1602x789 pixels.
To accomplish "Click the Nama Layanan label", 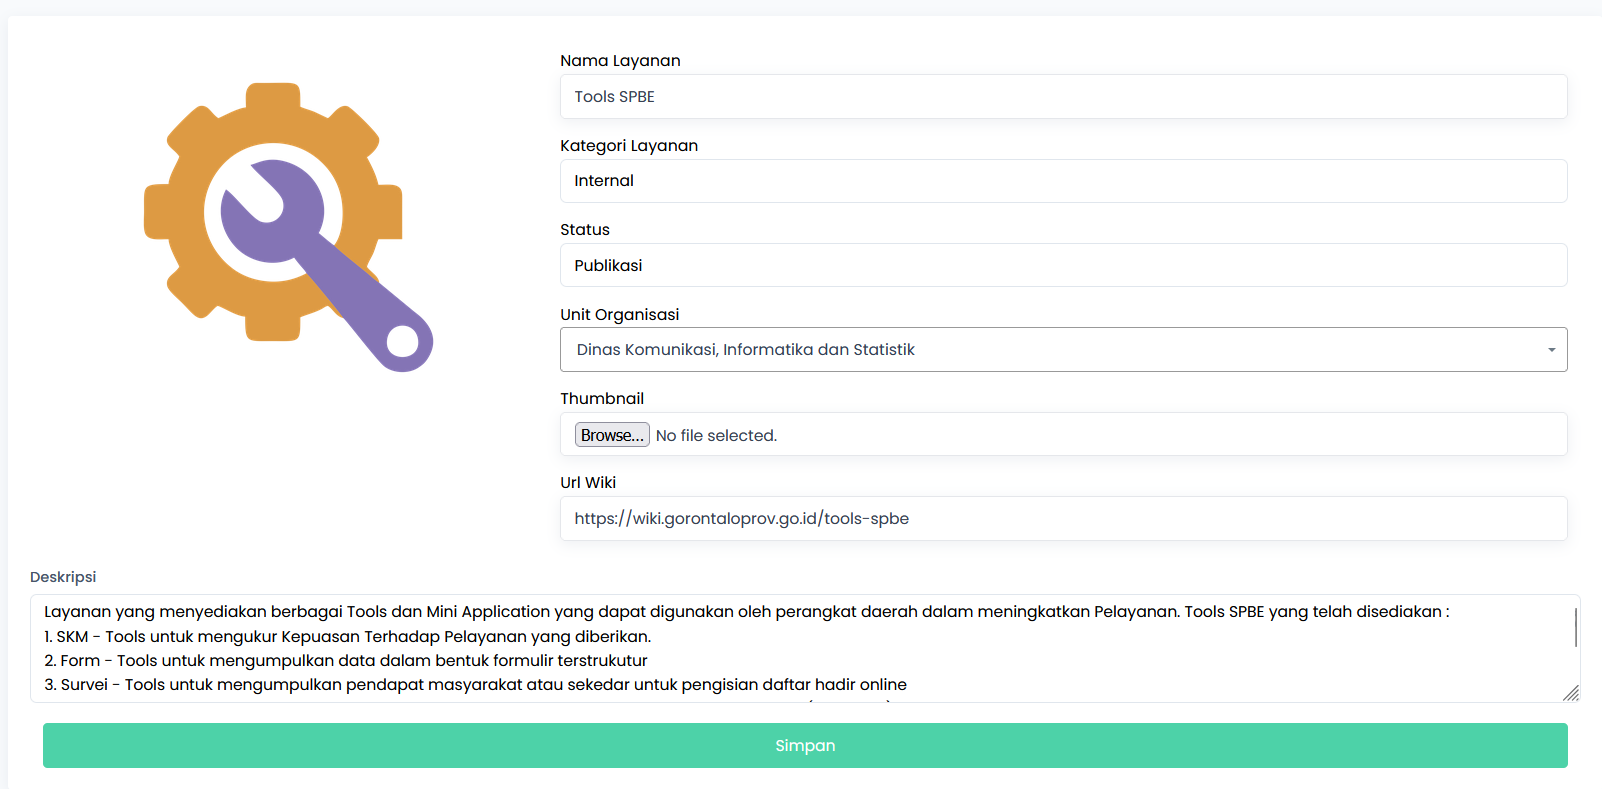I will pos(620,61).
